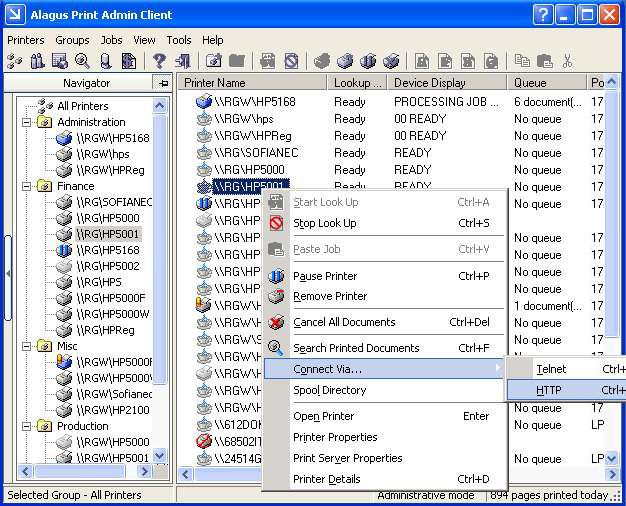Click the Navigator vertical scrollbar thumb

click(160, 248)
